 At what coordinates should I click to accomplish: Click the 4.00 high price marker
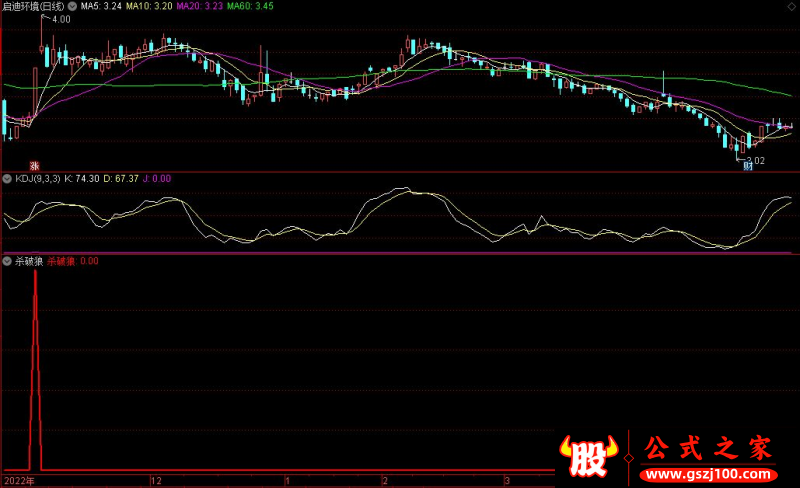click(60, 19)
